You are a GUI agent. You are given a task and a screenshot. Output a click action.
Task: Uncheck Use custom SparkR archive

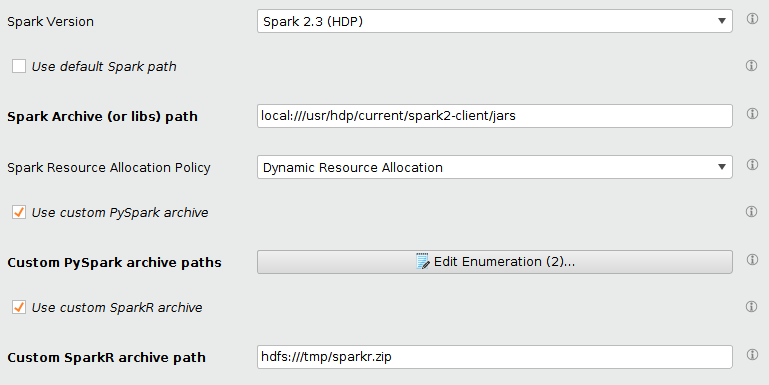pos(19,308)
